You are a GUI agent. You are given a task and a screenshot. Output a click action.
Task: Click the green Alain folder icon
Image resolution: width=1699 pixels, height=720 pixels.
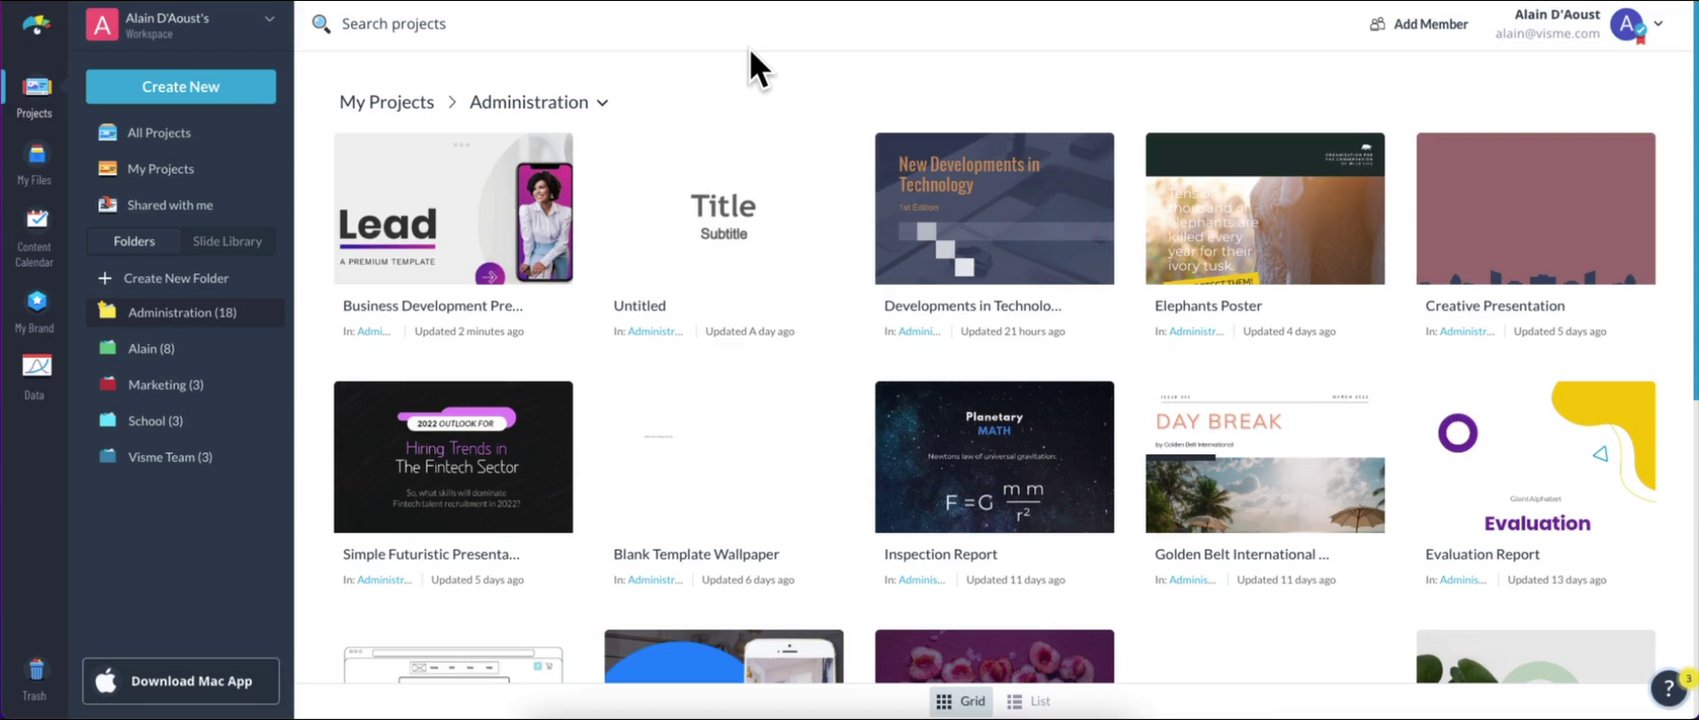(x=107, y=348)
